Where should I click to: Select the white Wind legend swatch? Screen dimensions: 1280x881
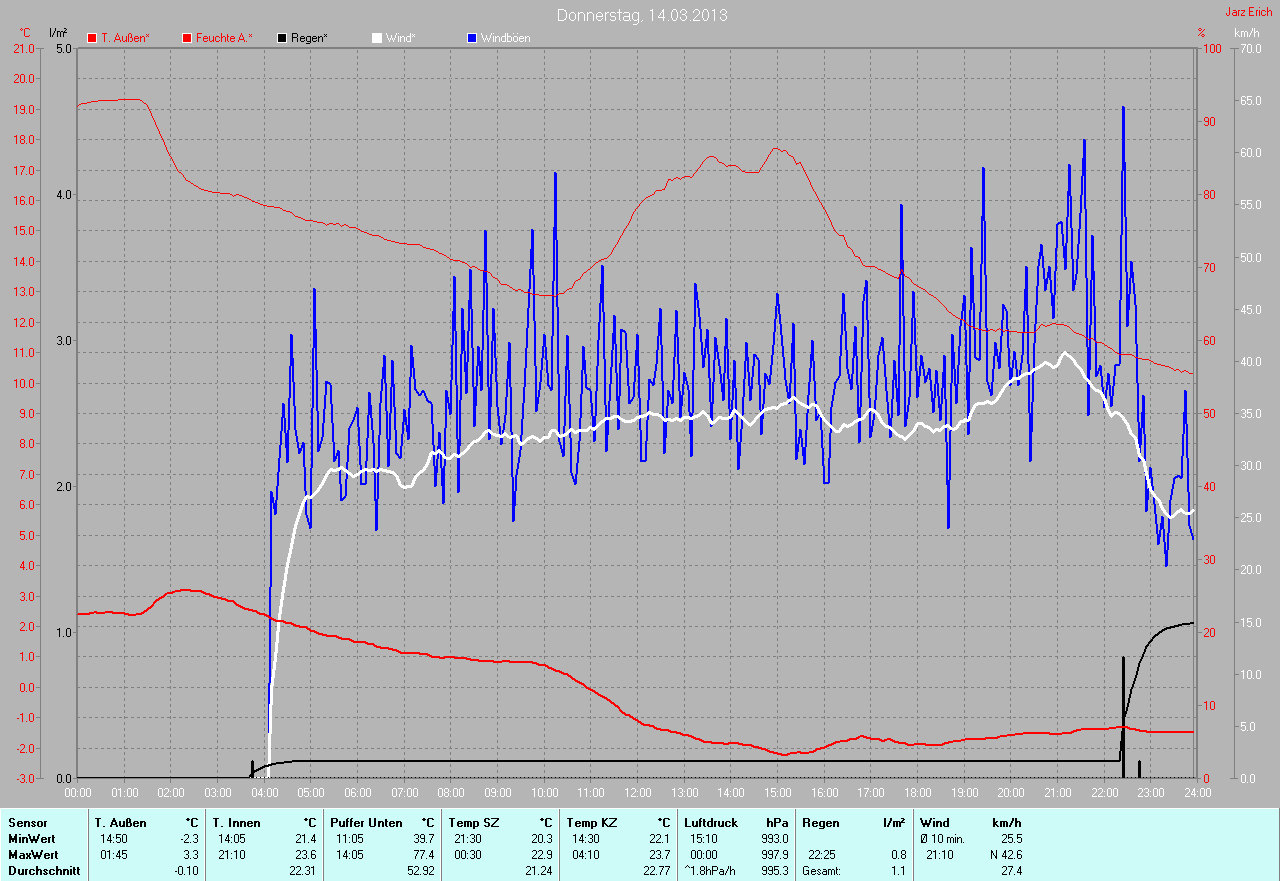377,38
